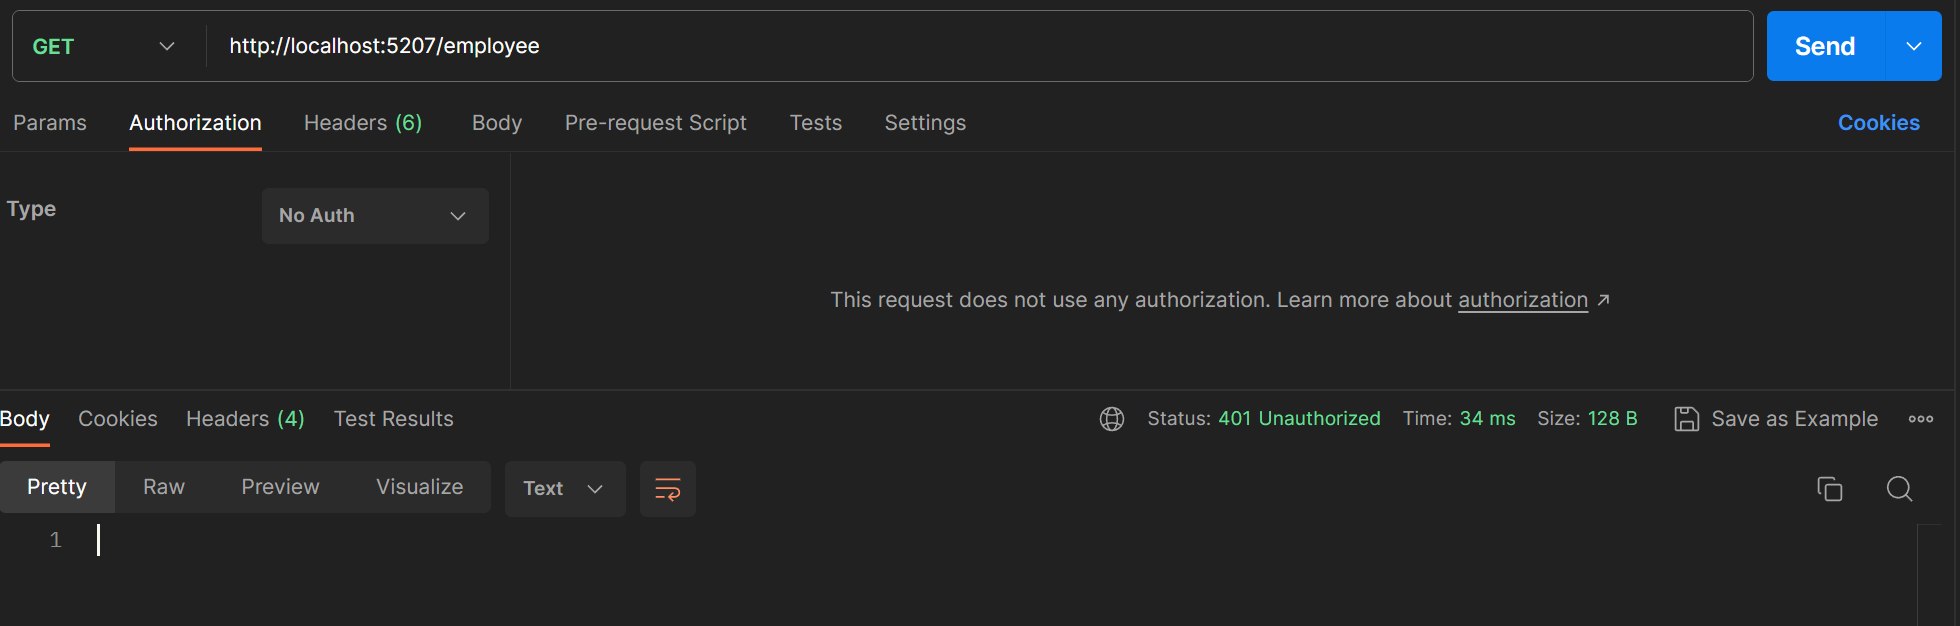Switch to the Params tab
The width and height of the screenshot is (1960, 626).
point(50,123)
